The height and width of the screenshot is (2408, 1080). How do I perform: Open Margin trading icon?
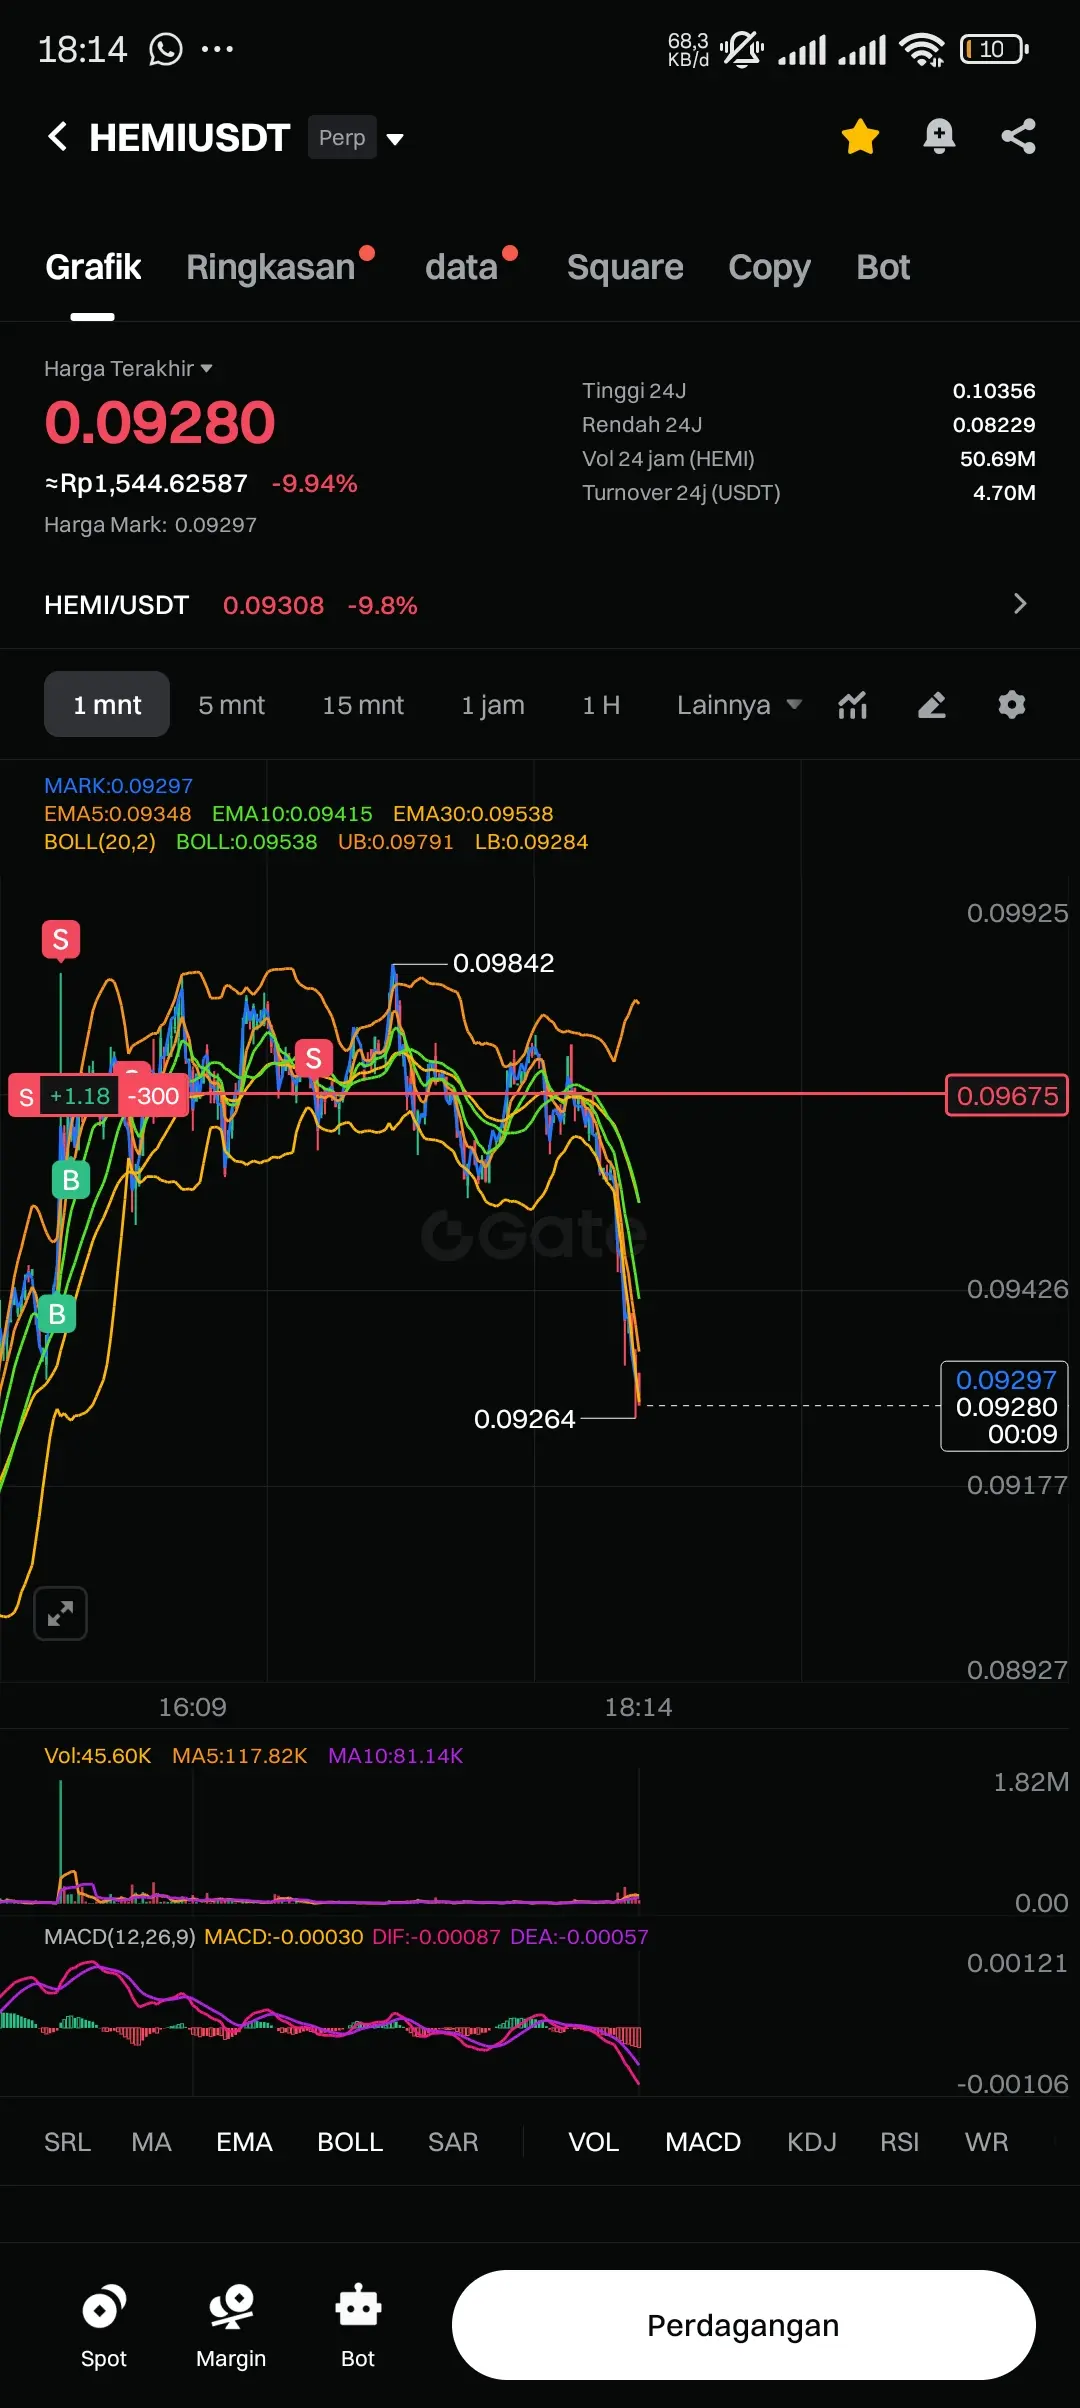click(231, 2326)
